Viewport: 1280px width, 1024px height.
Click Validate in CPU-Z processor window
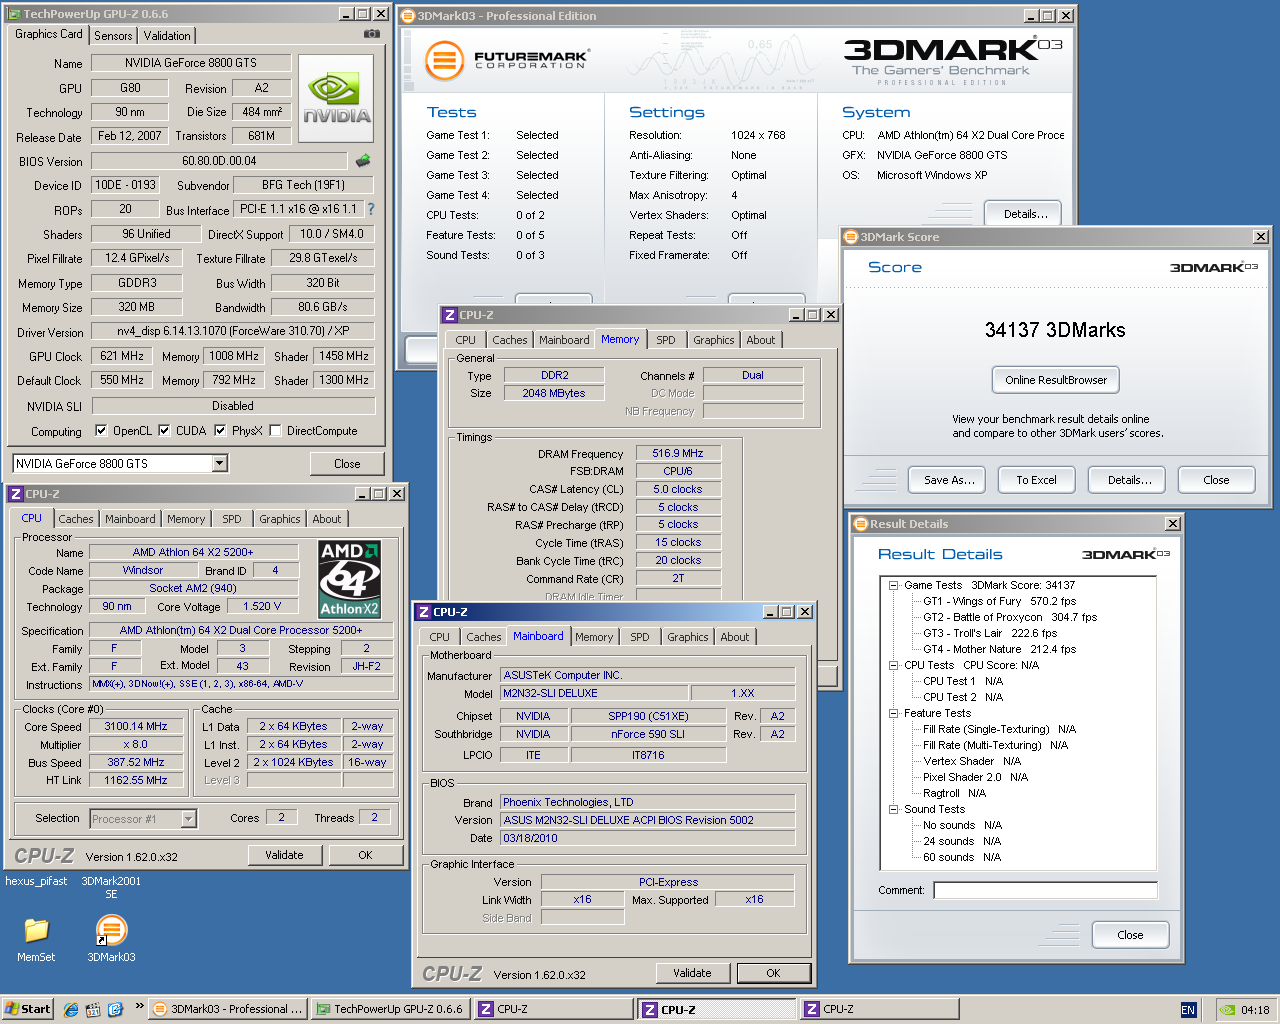284,855
